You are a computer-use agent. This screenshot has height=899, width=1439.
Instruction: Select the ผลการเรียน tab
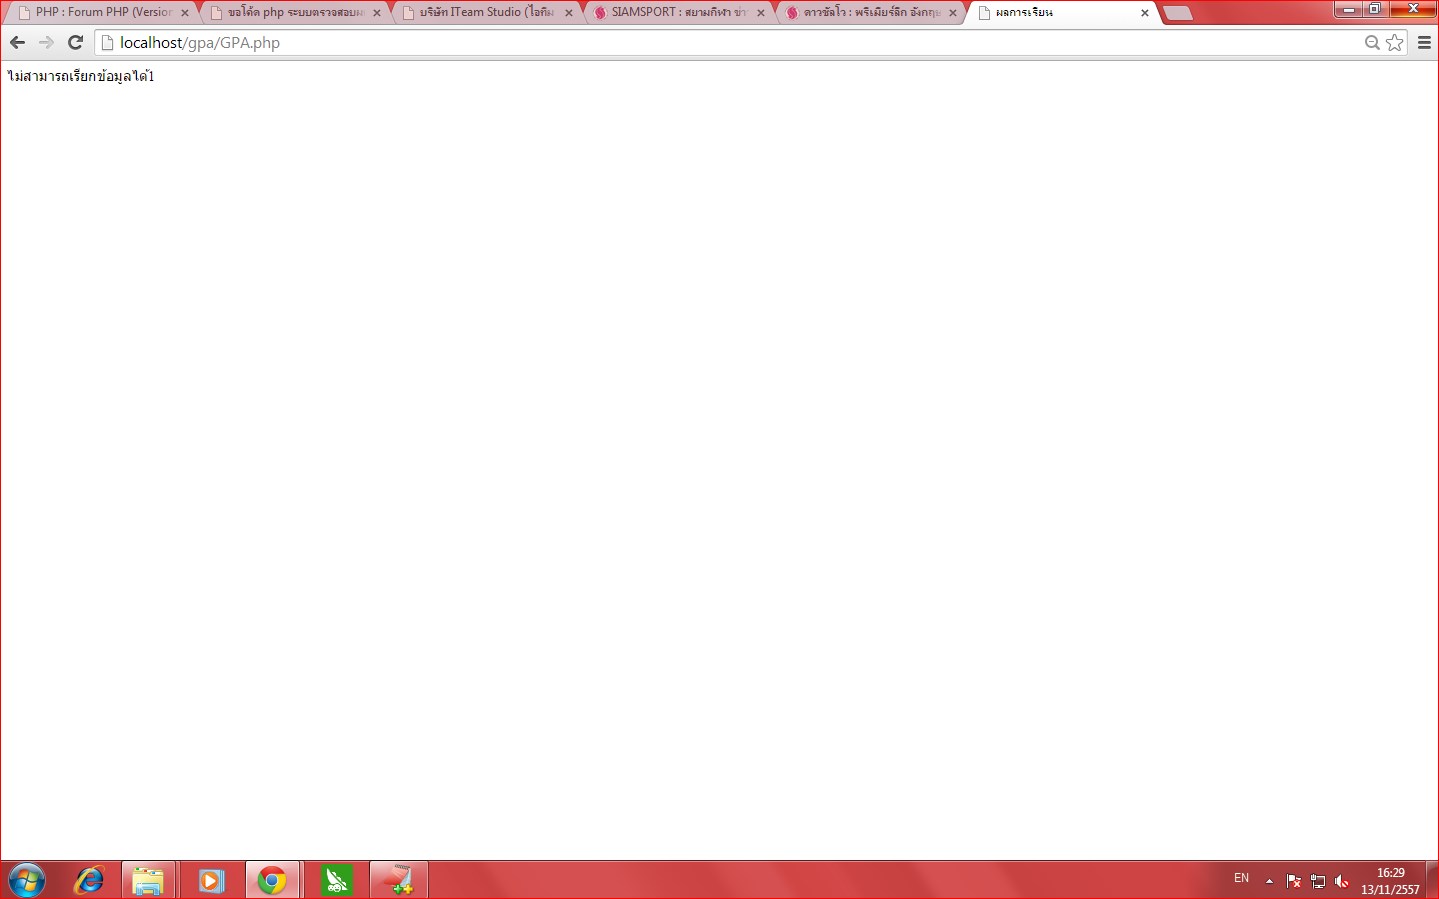pyautogui.click(x=1062, y=13)
